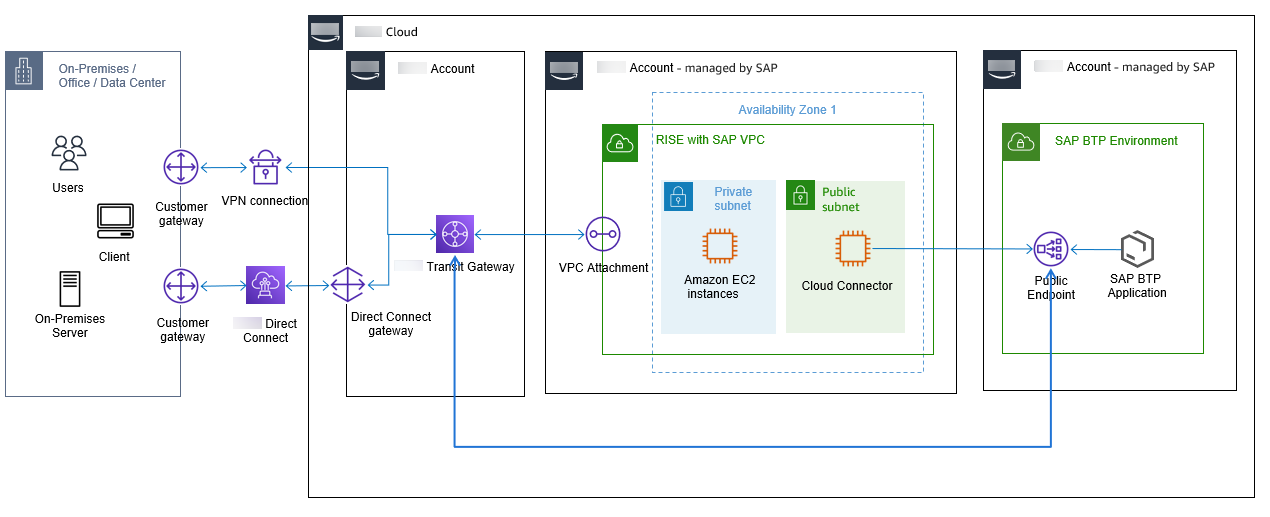Click the SAP BTP Environment cloud icon

pos(1019,141)
